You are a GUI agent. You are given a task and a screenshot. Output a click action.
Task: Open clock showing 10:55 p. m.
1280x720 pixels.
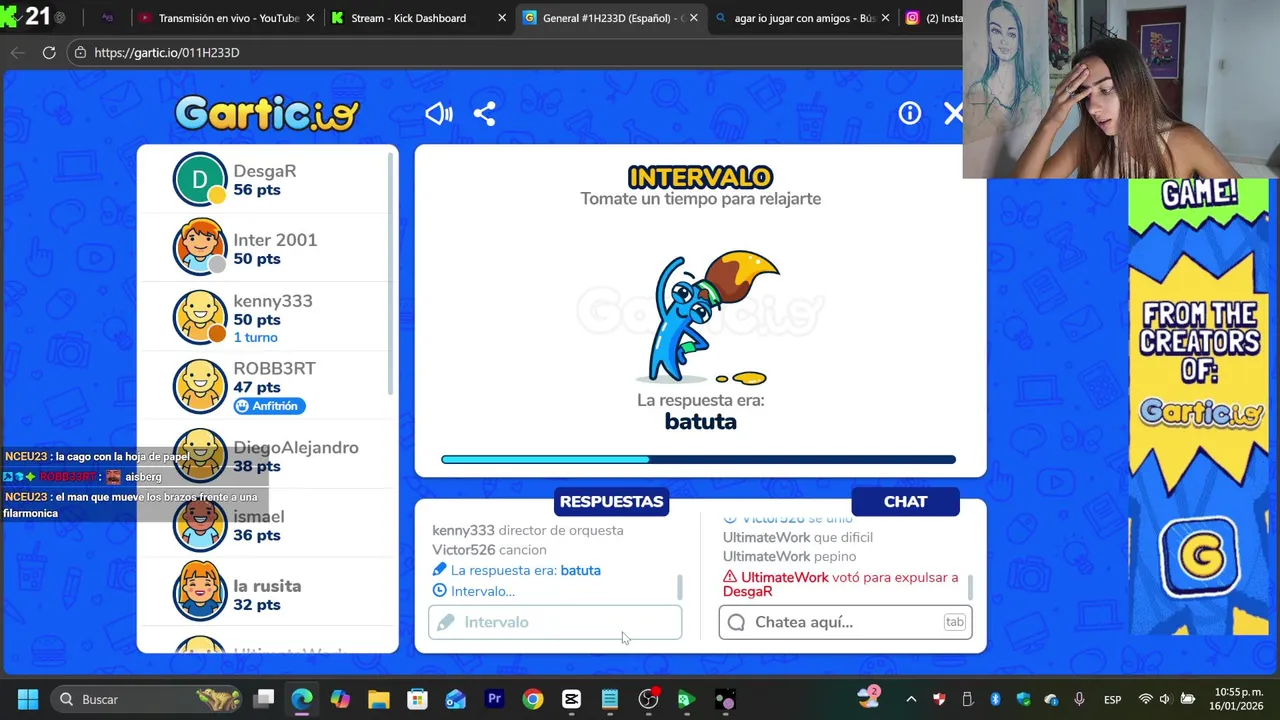tap(1238, 699)
